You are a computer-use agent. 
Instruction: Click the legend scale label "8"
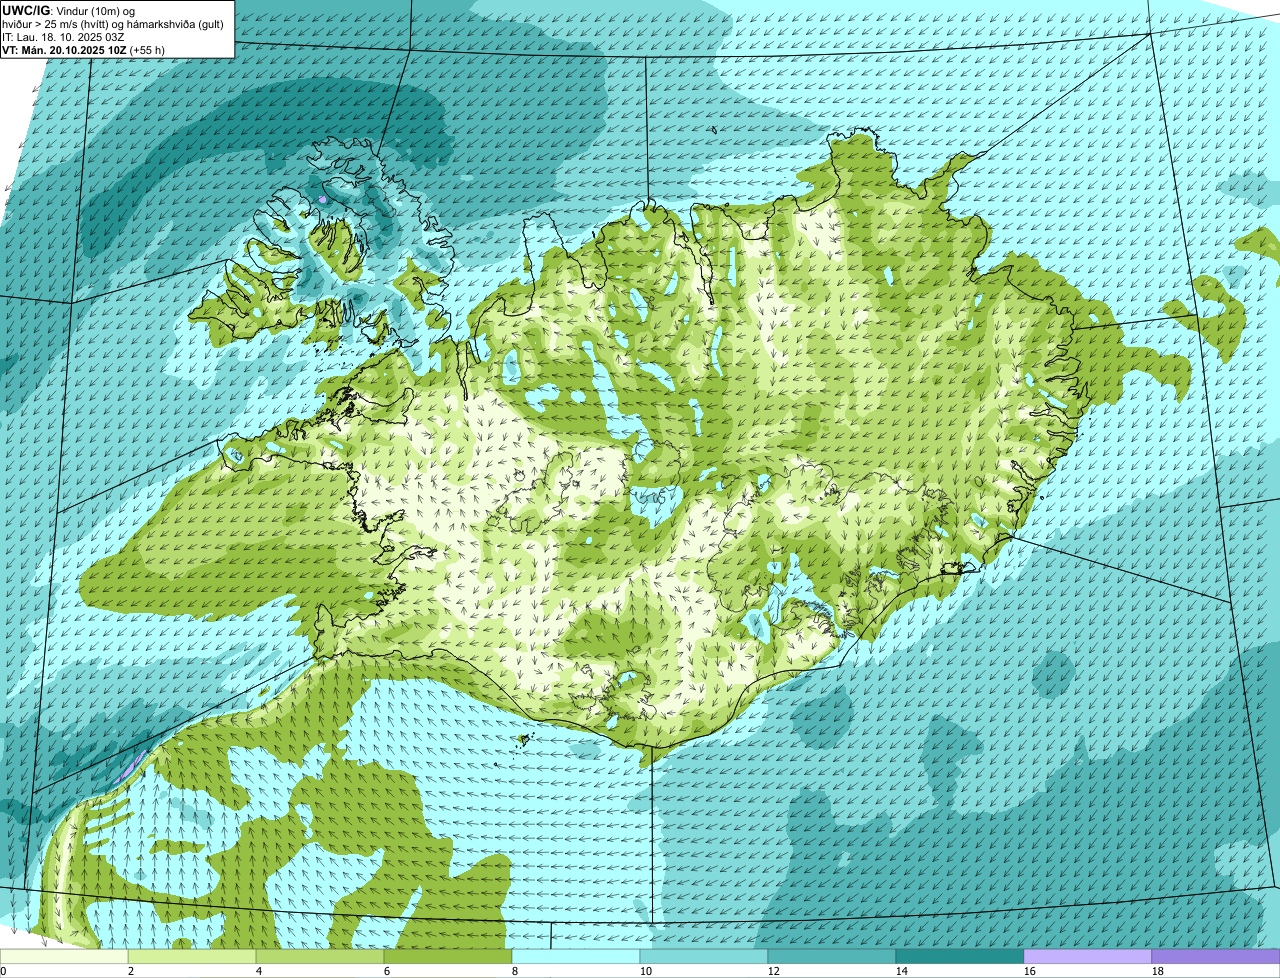515,971
